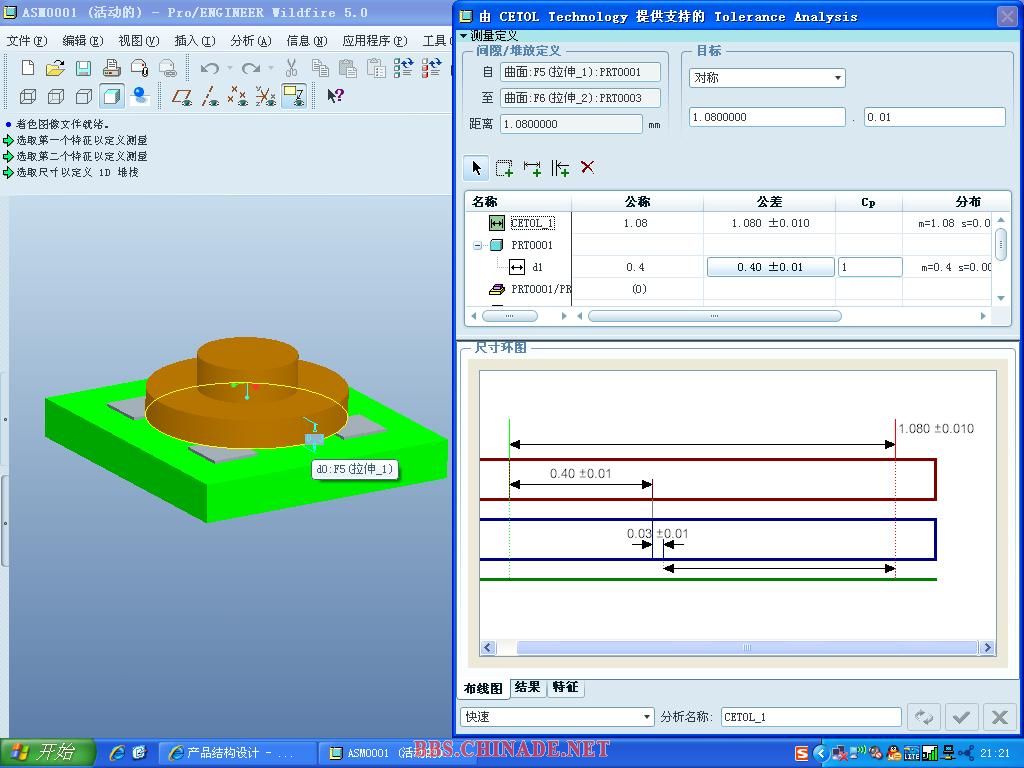Viewport: 1024px width, 768px height.
Task: Click the Cp field containing 1
Action: pos(871,267)
